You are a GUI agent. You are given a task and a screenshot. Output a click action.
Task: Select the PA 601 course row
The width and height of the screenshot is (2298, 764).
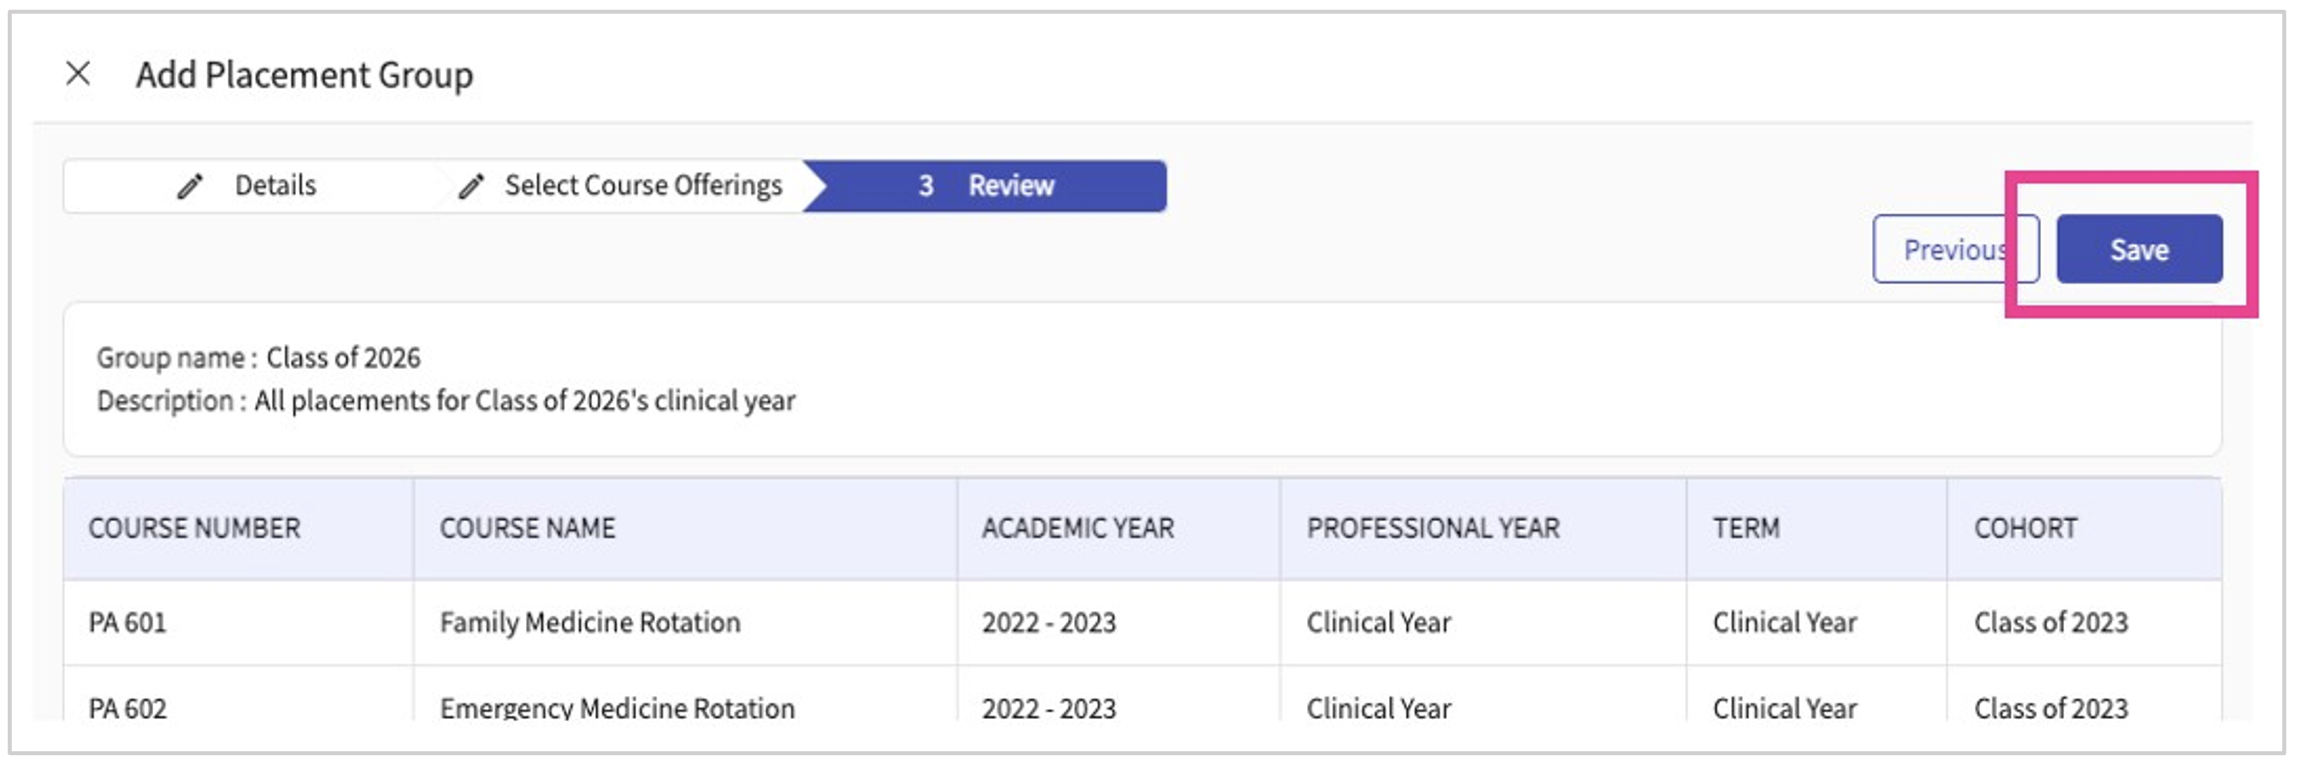pos(1142,623)
